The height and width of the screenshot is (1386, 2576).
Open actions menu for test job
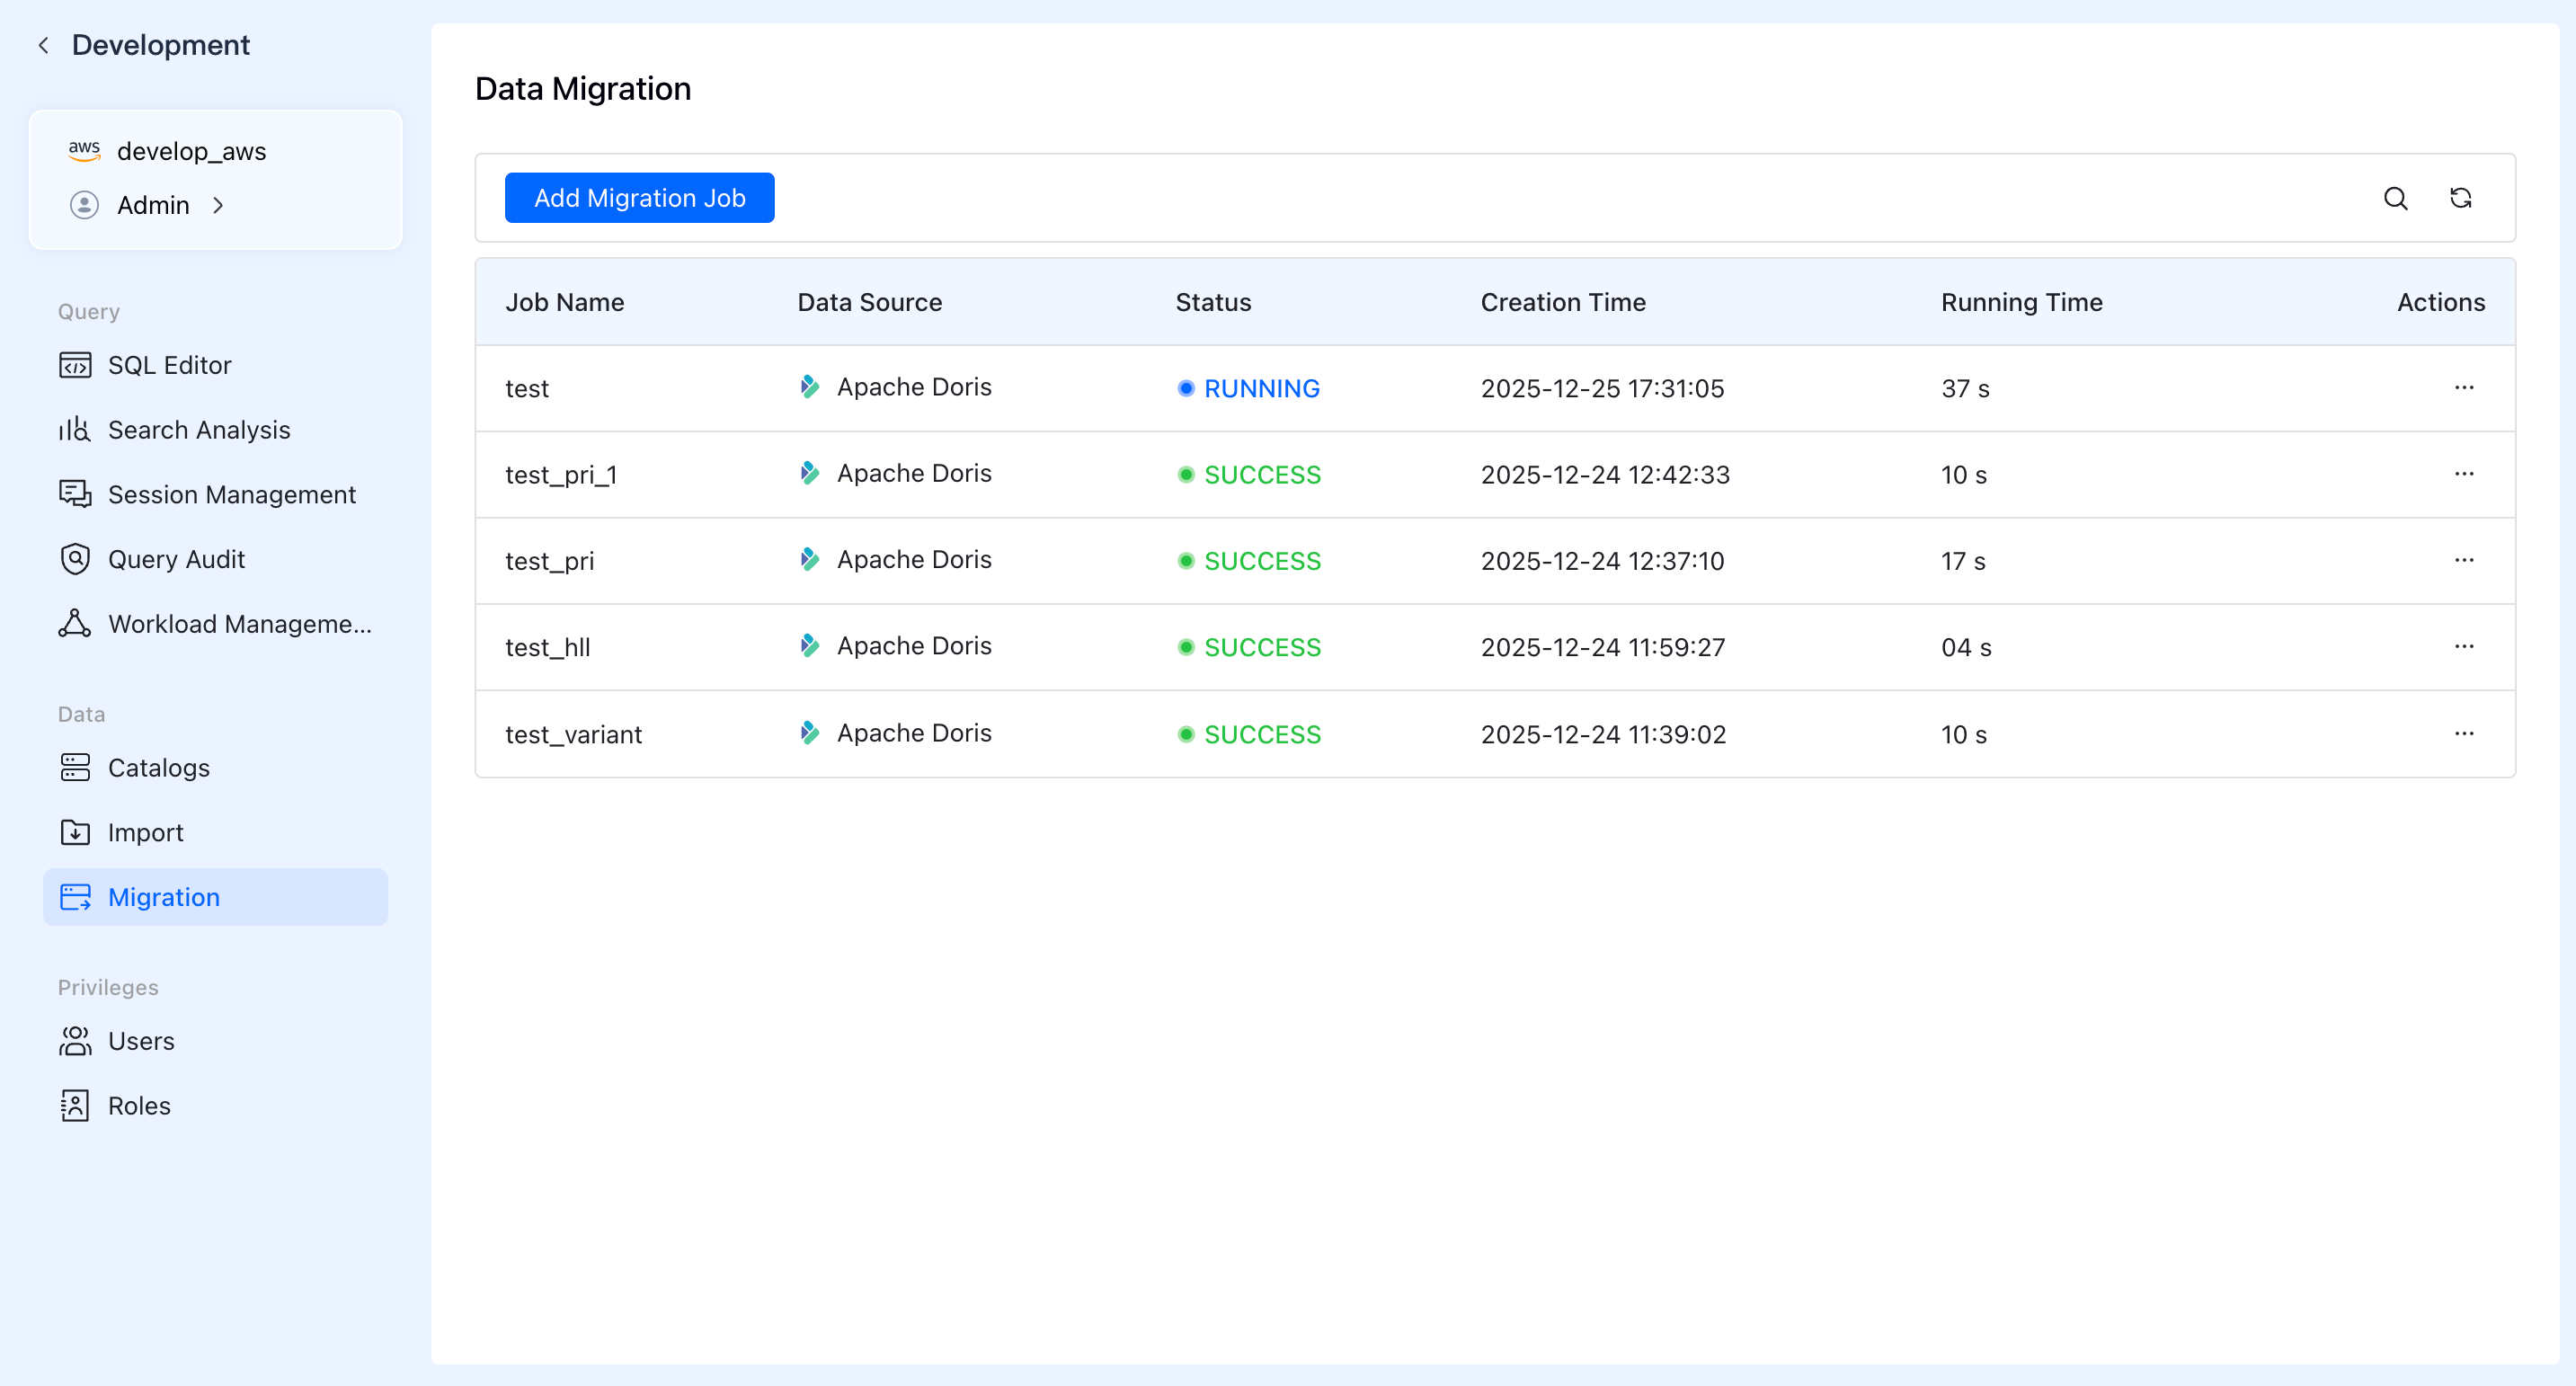(x=2463, y=387)
